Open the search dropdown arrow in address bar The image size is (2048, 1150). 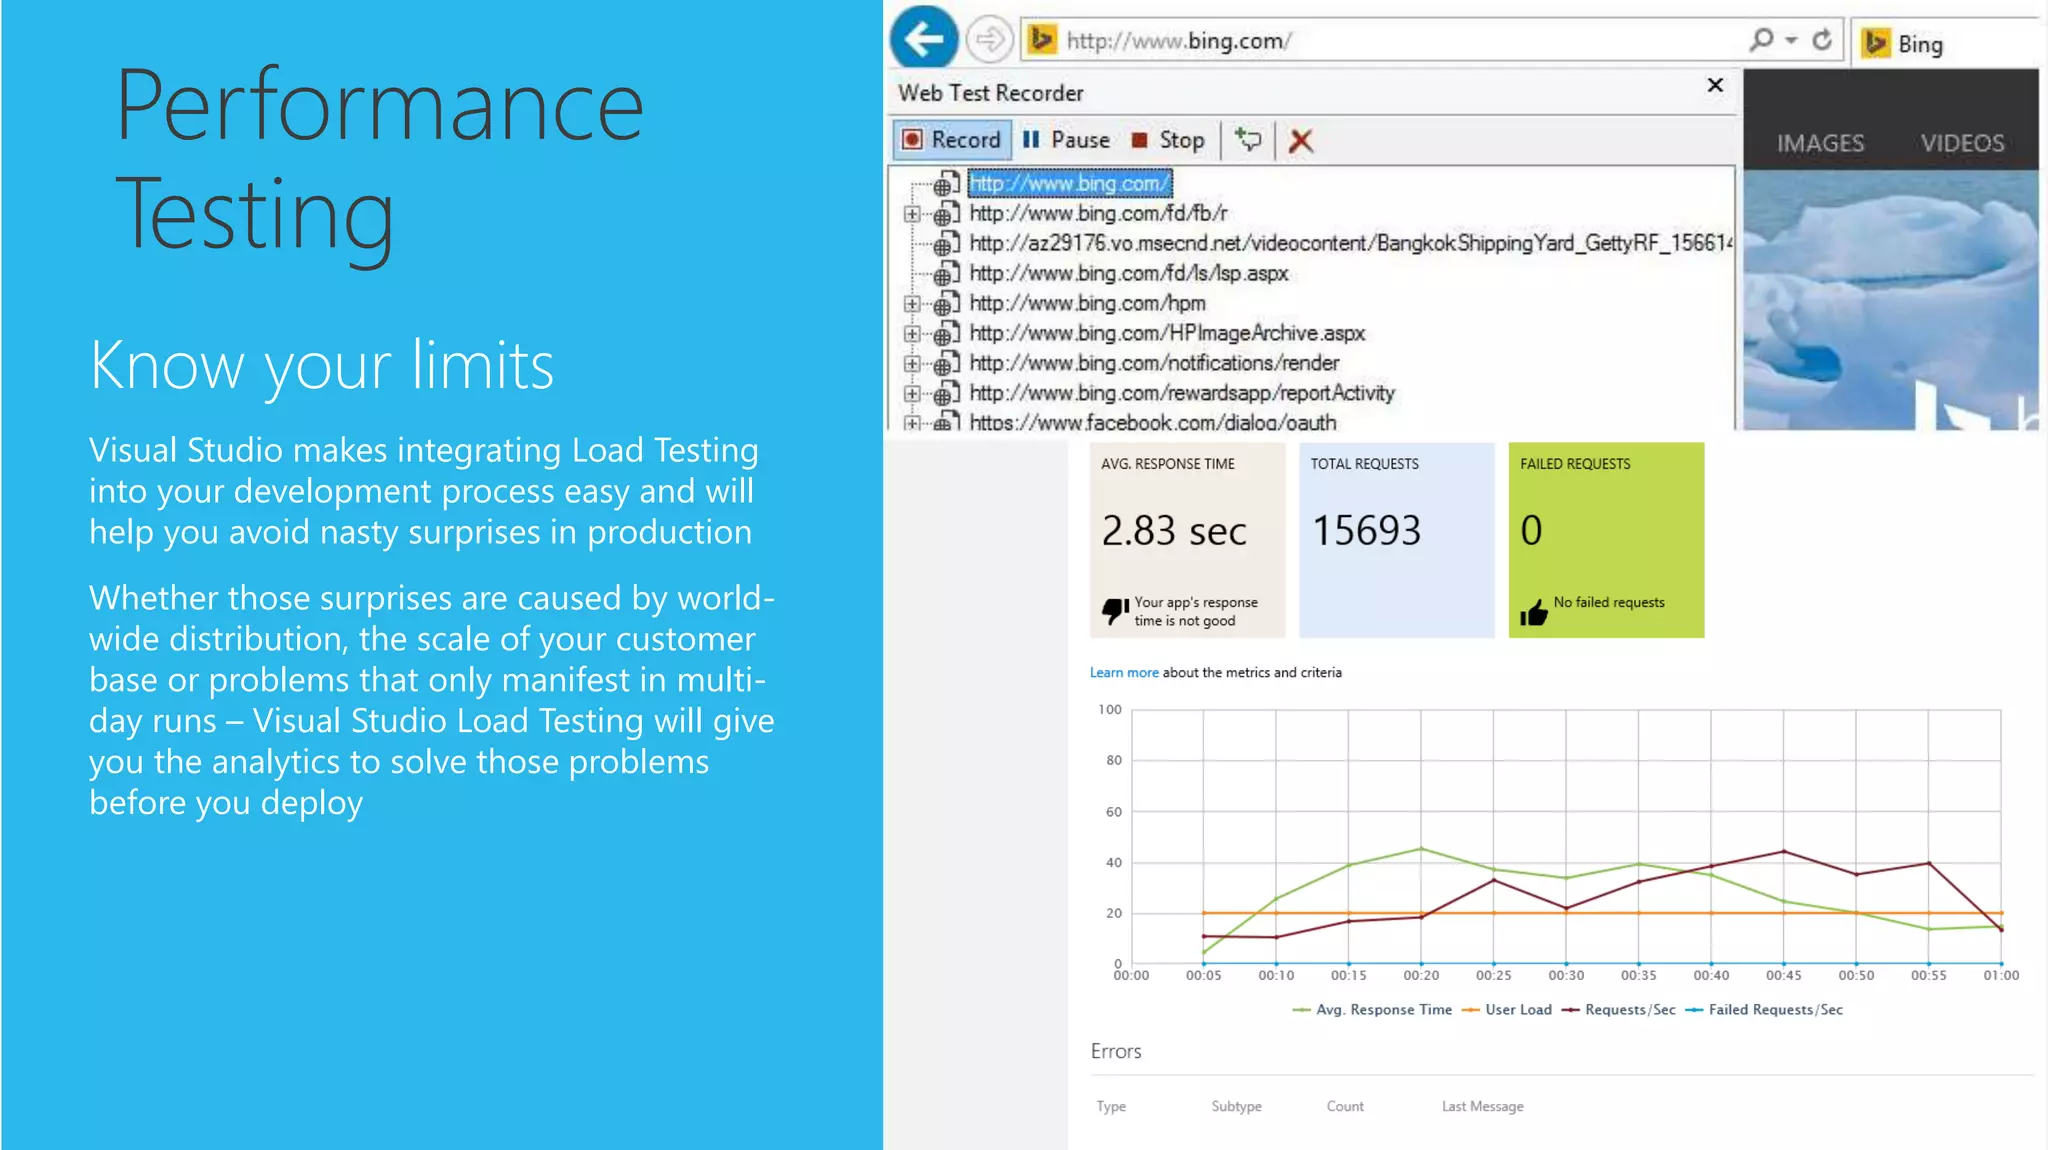(1791, 40)
